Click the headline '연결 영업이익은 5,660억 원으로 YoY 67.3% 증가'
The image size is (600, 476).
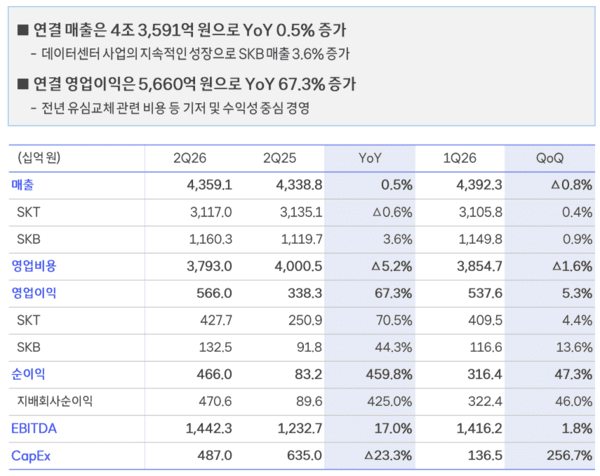(194, 84)
